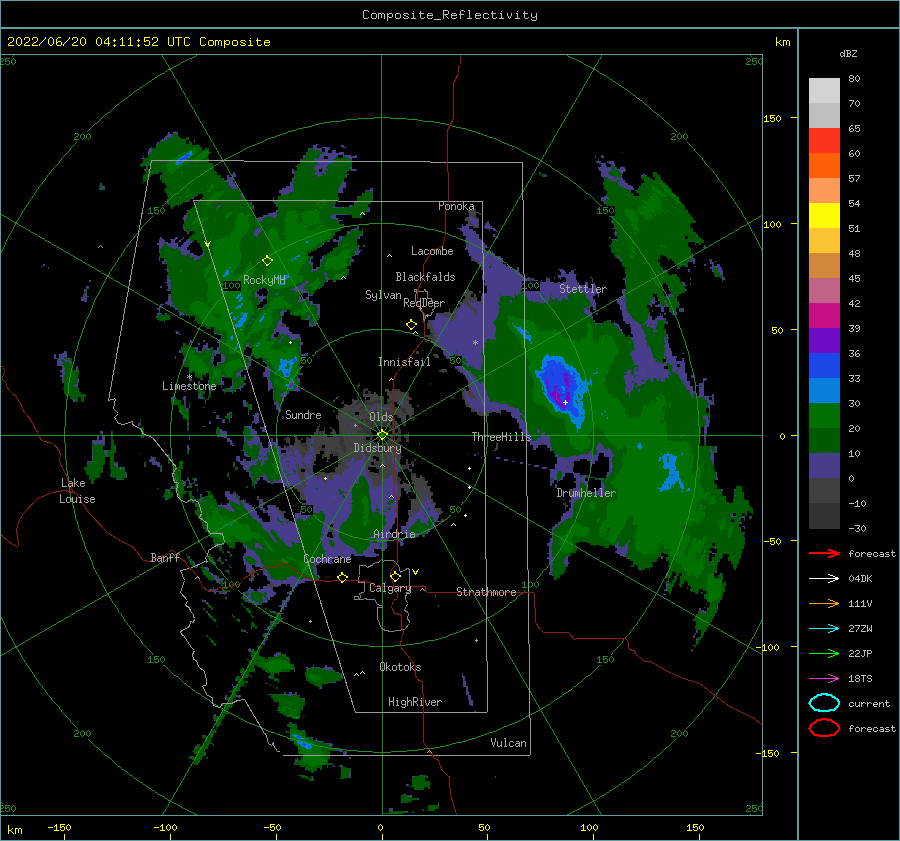The width and height of the screenshot is (900, 841).
Task: Click the red forecast ellipse legend symbol
Action: pos(824,728)
